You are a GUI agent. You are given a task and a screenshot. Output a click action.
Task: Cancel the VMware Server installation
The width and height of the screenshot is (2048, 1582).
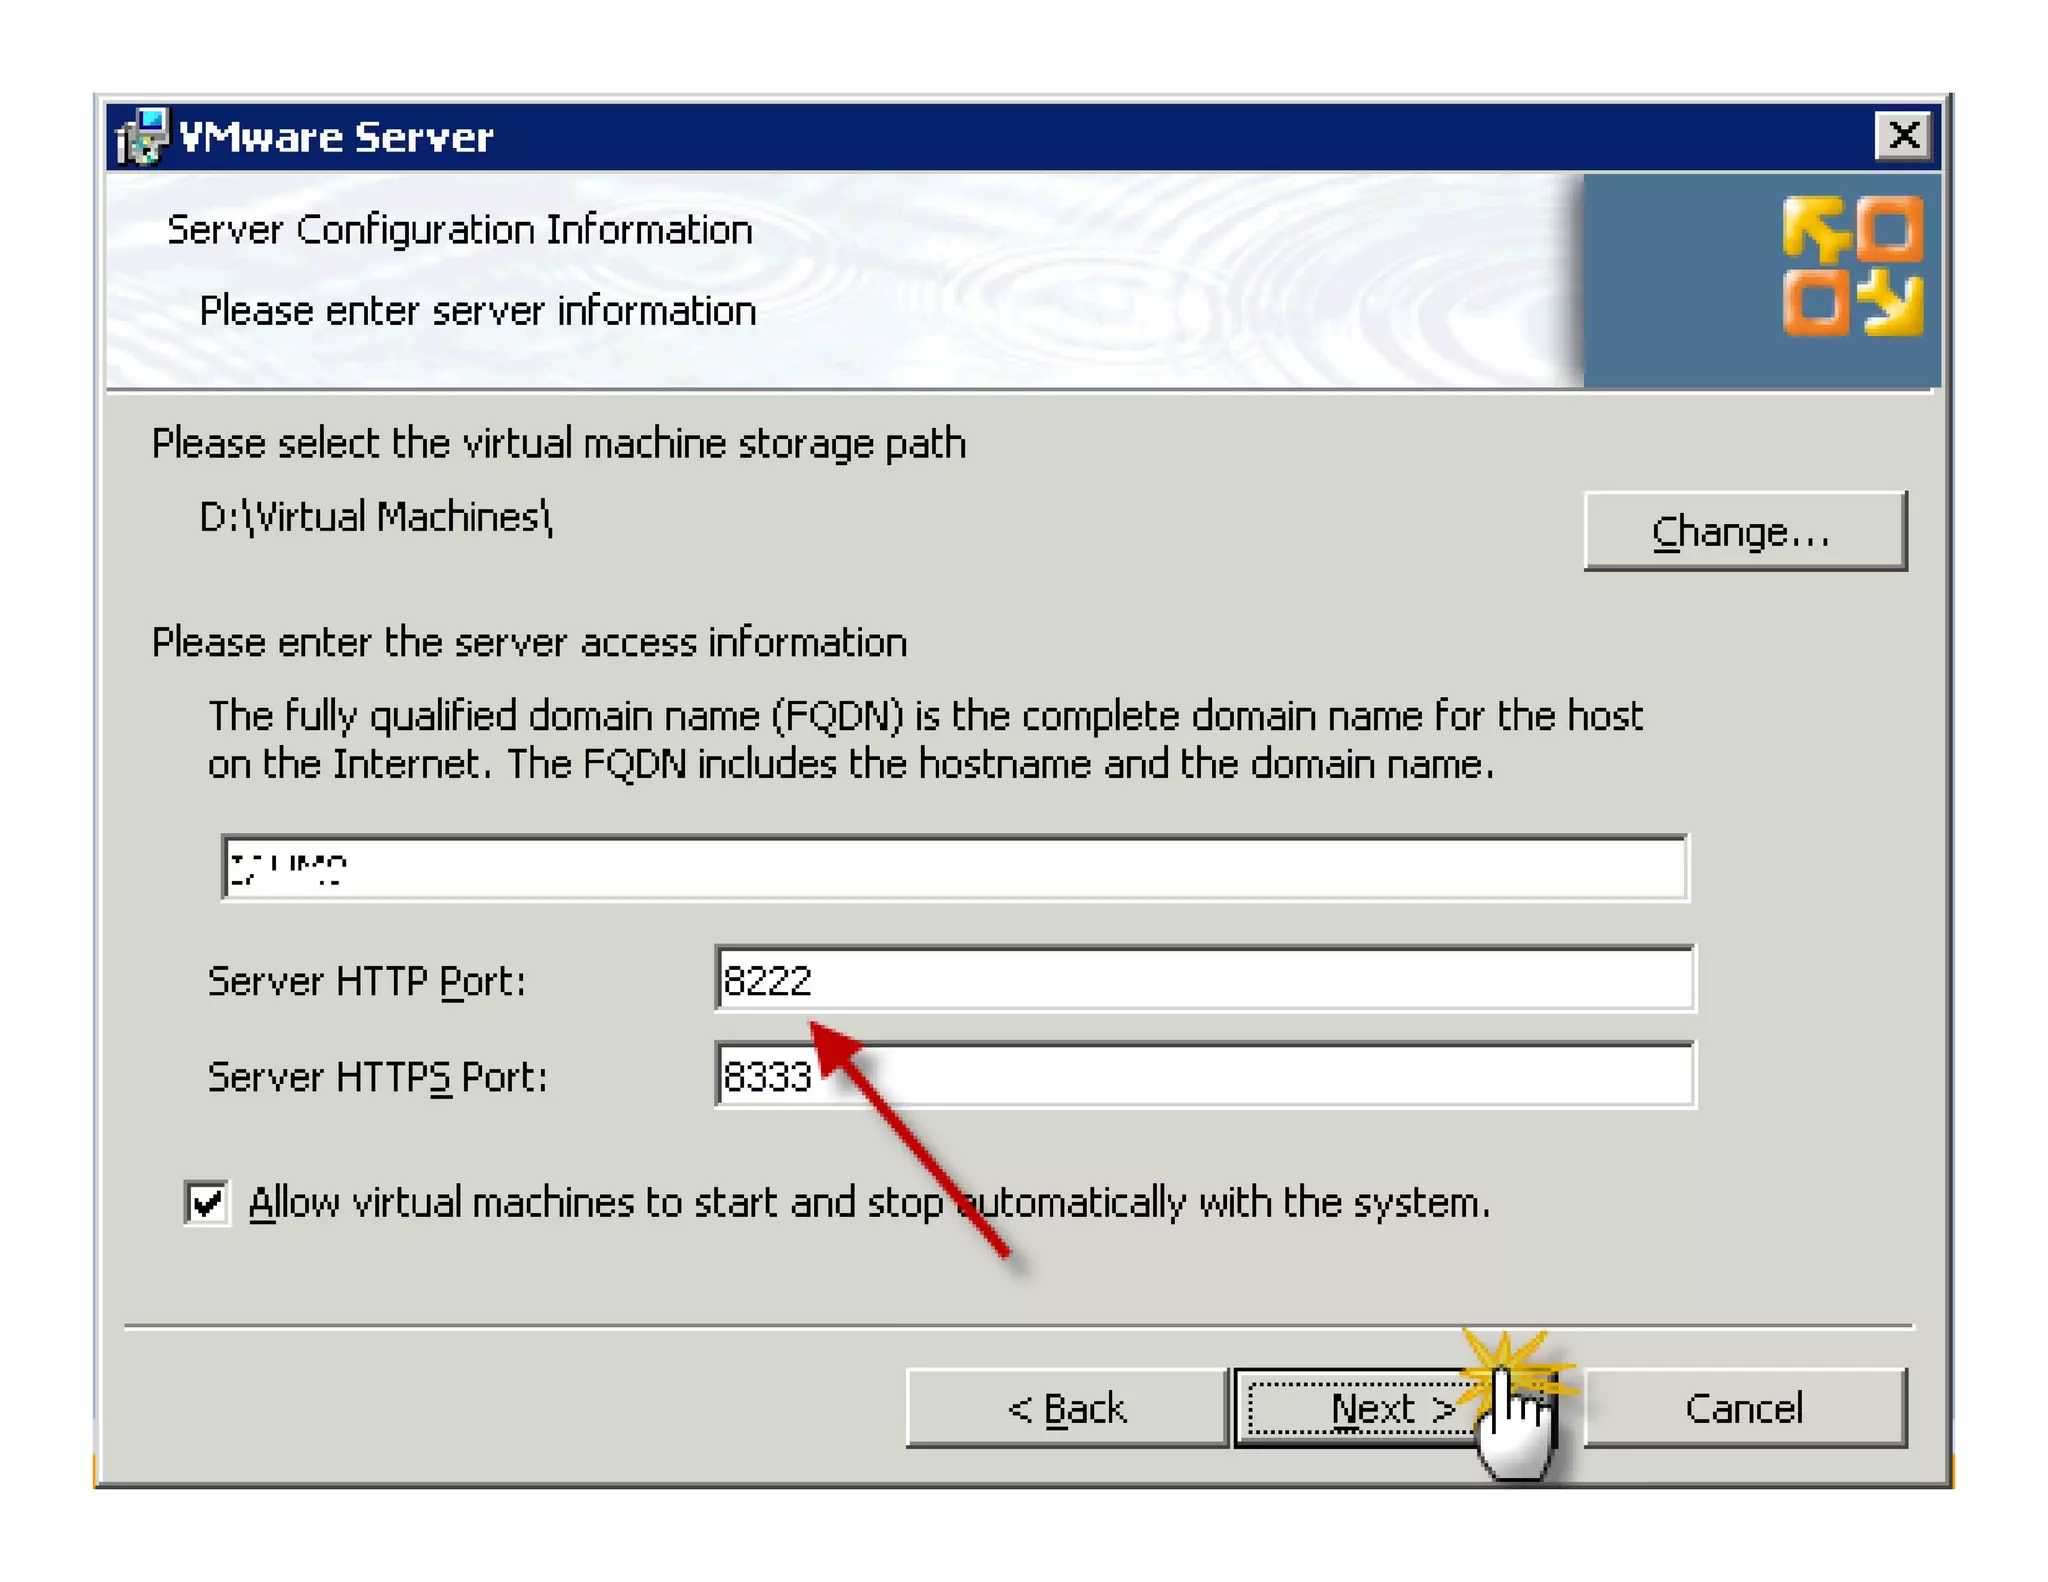1745,1408
